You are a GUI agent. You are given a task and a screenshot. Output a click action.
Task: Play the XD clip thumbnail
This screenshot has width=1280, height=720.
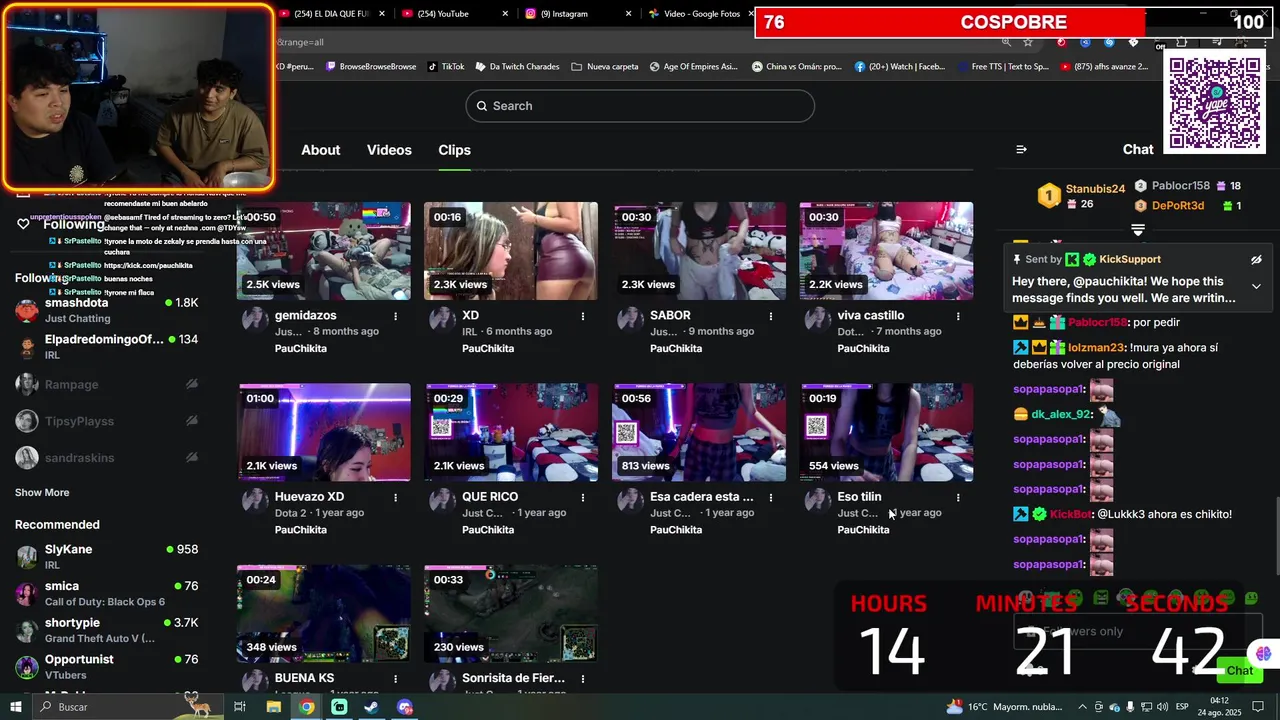(x=511, y=251)
